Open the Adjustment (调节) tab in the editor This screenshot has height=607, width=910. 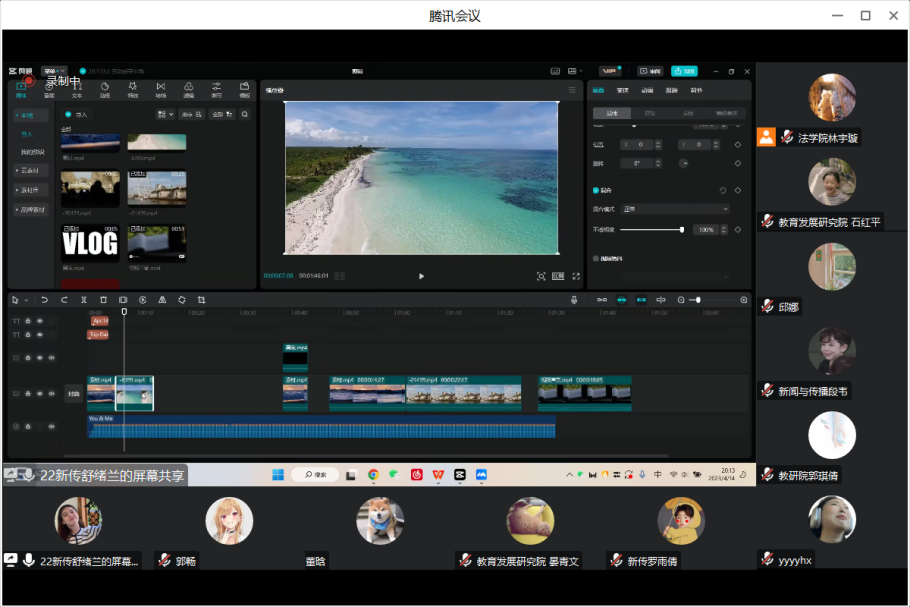point(216,90)
